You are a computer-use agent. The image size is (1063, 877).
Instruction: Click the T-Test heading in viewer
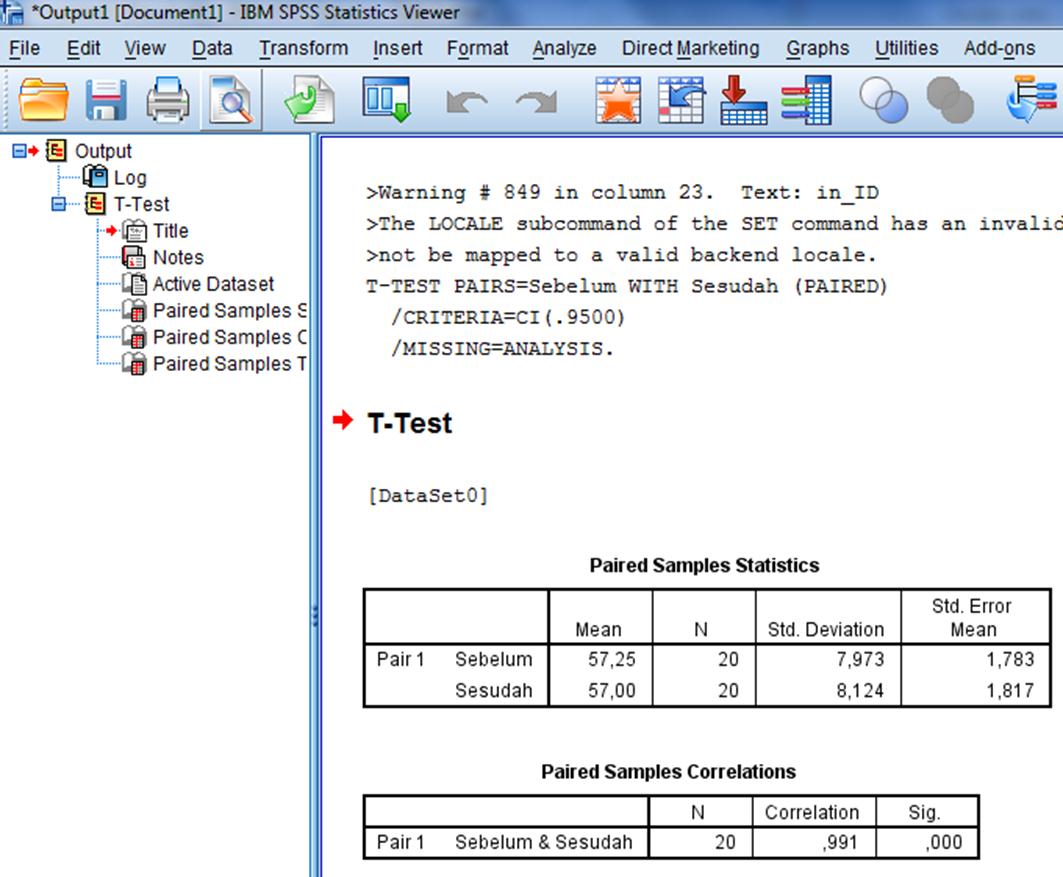point(409,423)
